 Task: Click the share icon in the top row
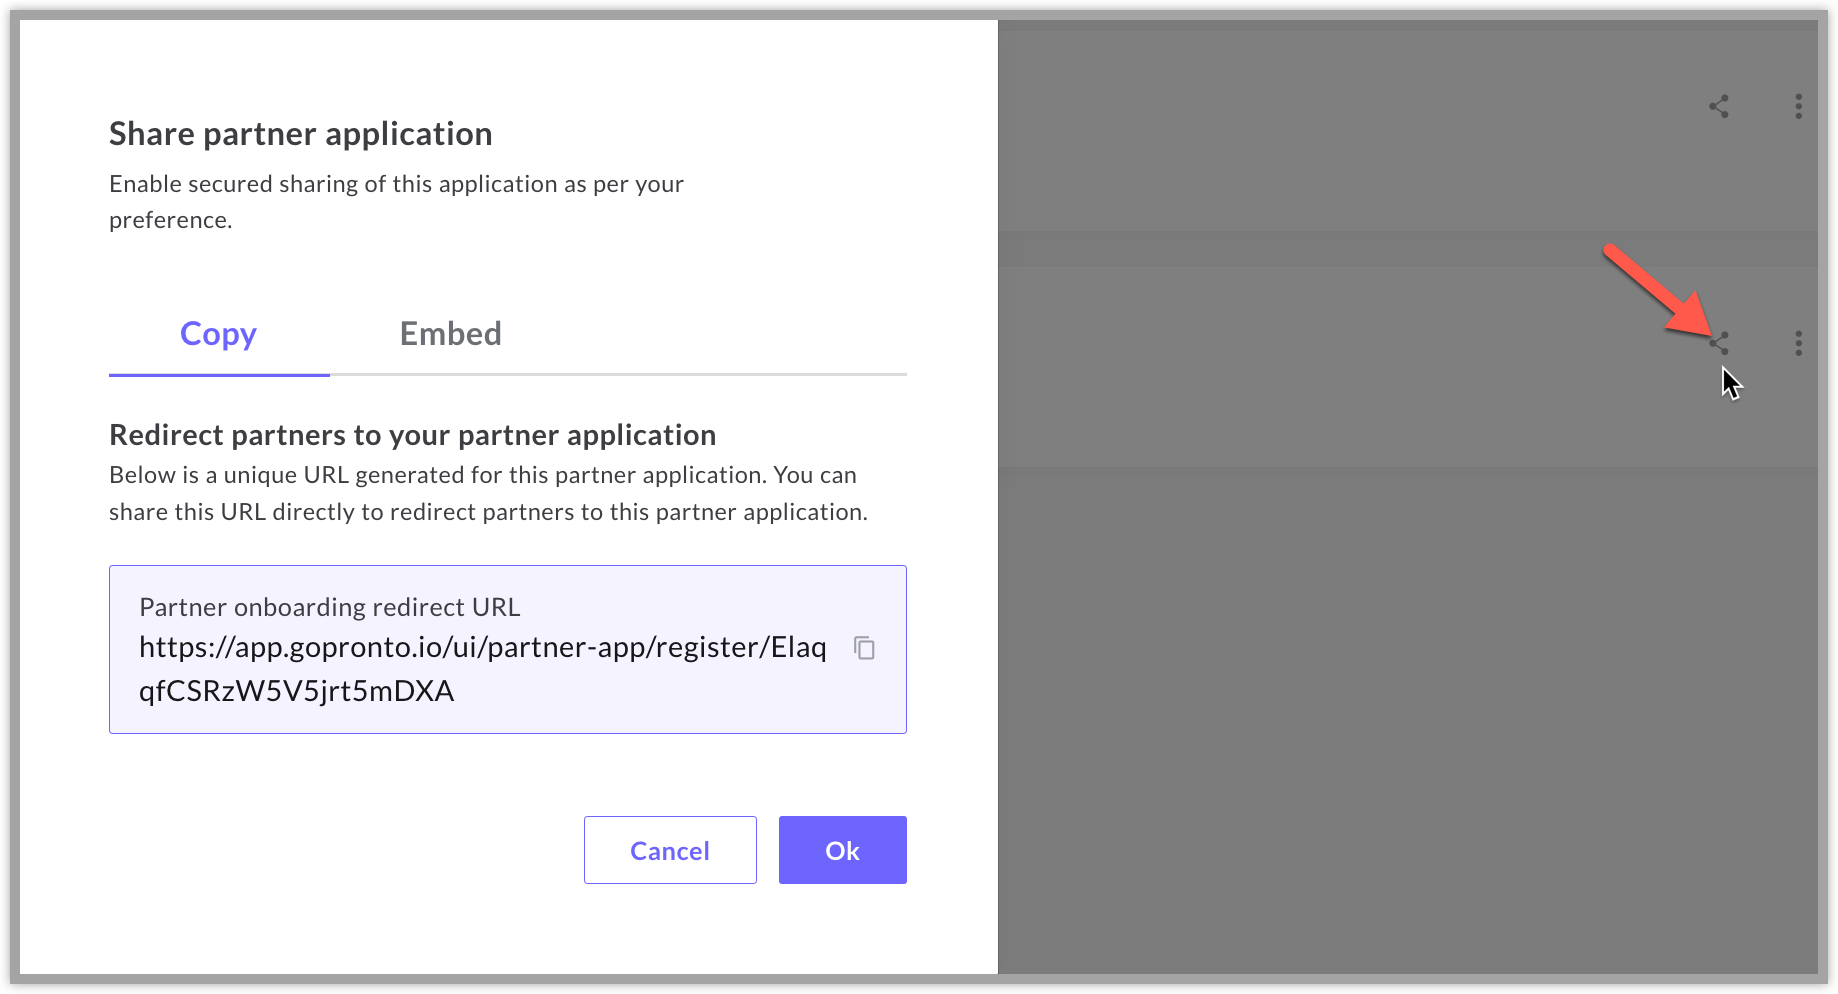click(1718, 107)
